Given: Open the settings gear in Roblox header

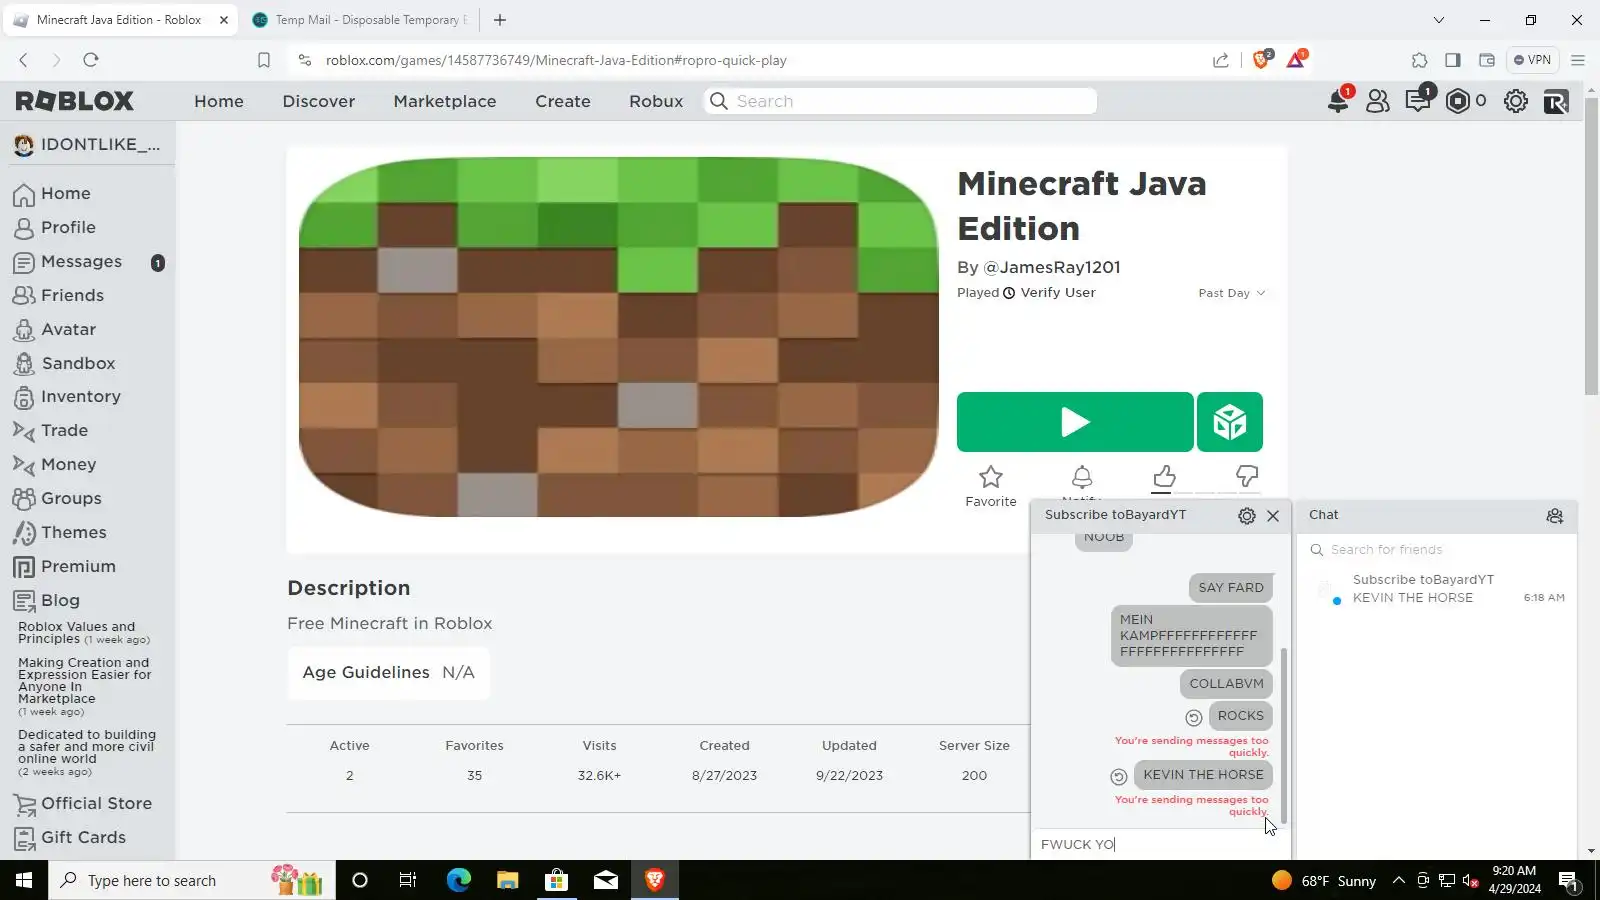Looking at the screenshot, I should coord(1516,101).
